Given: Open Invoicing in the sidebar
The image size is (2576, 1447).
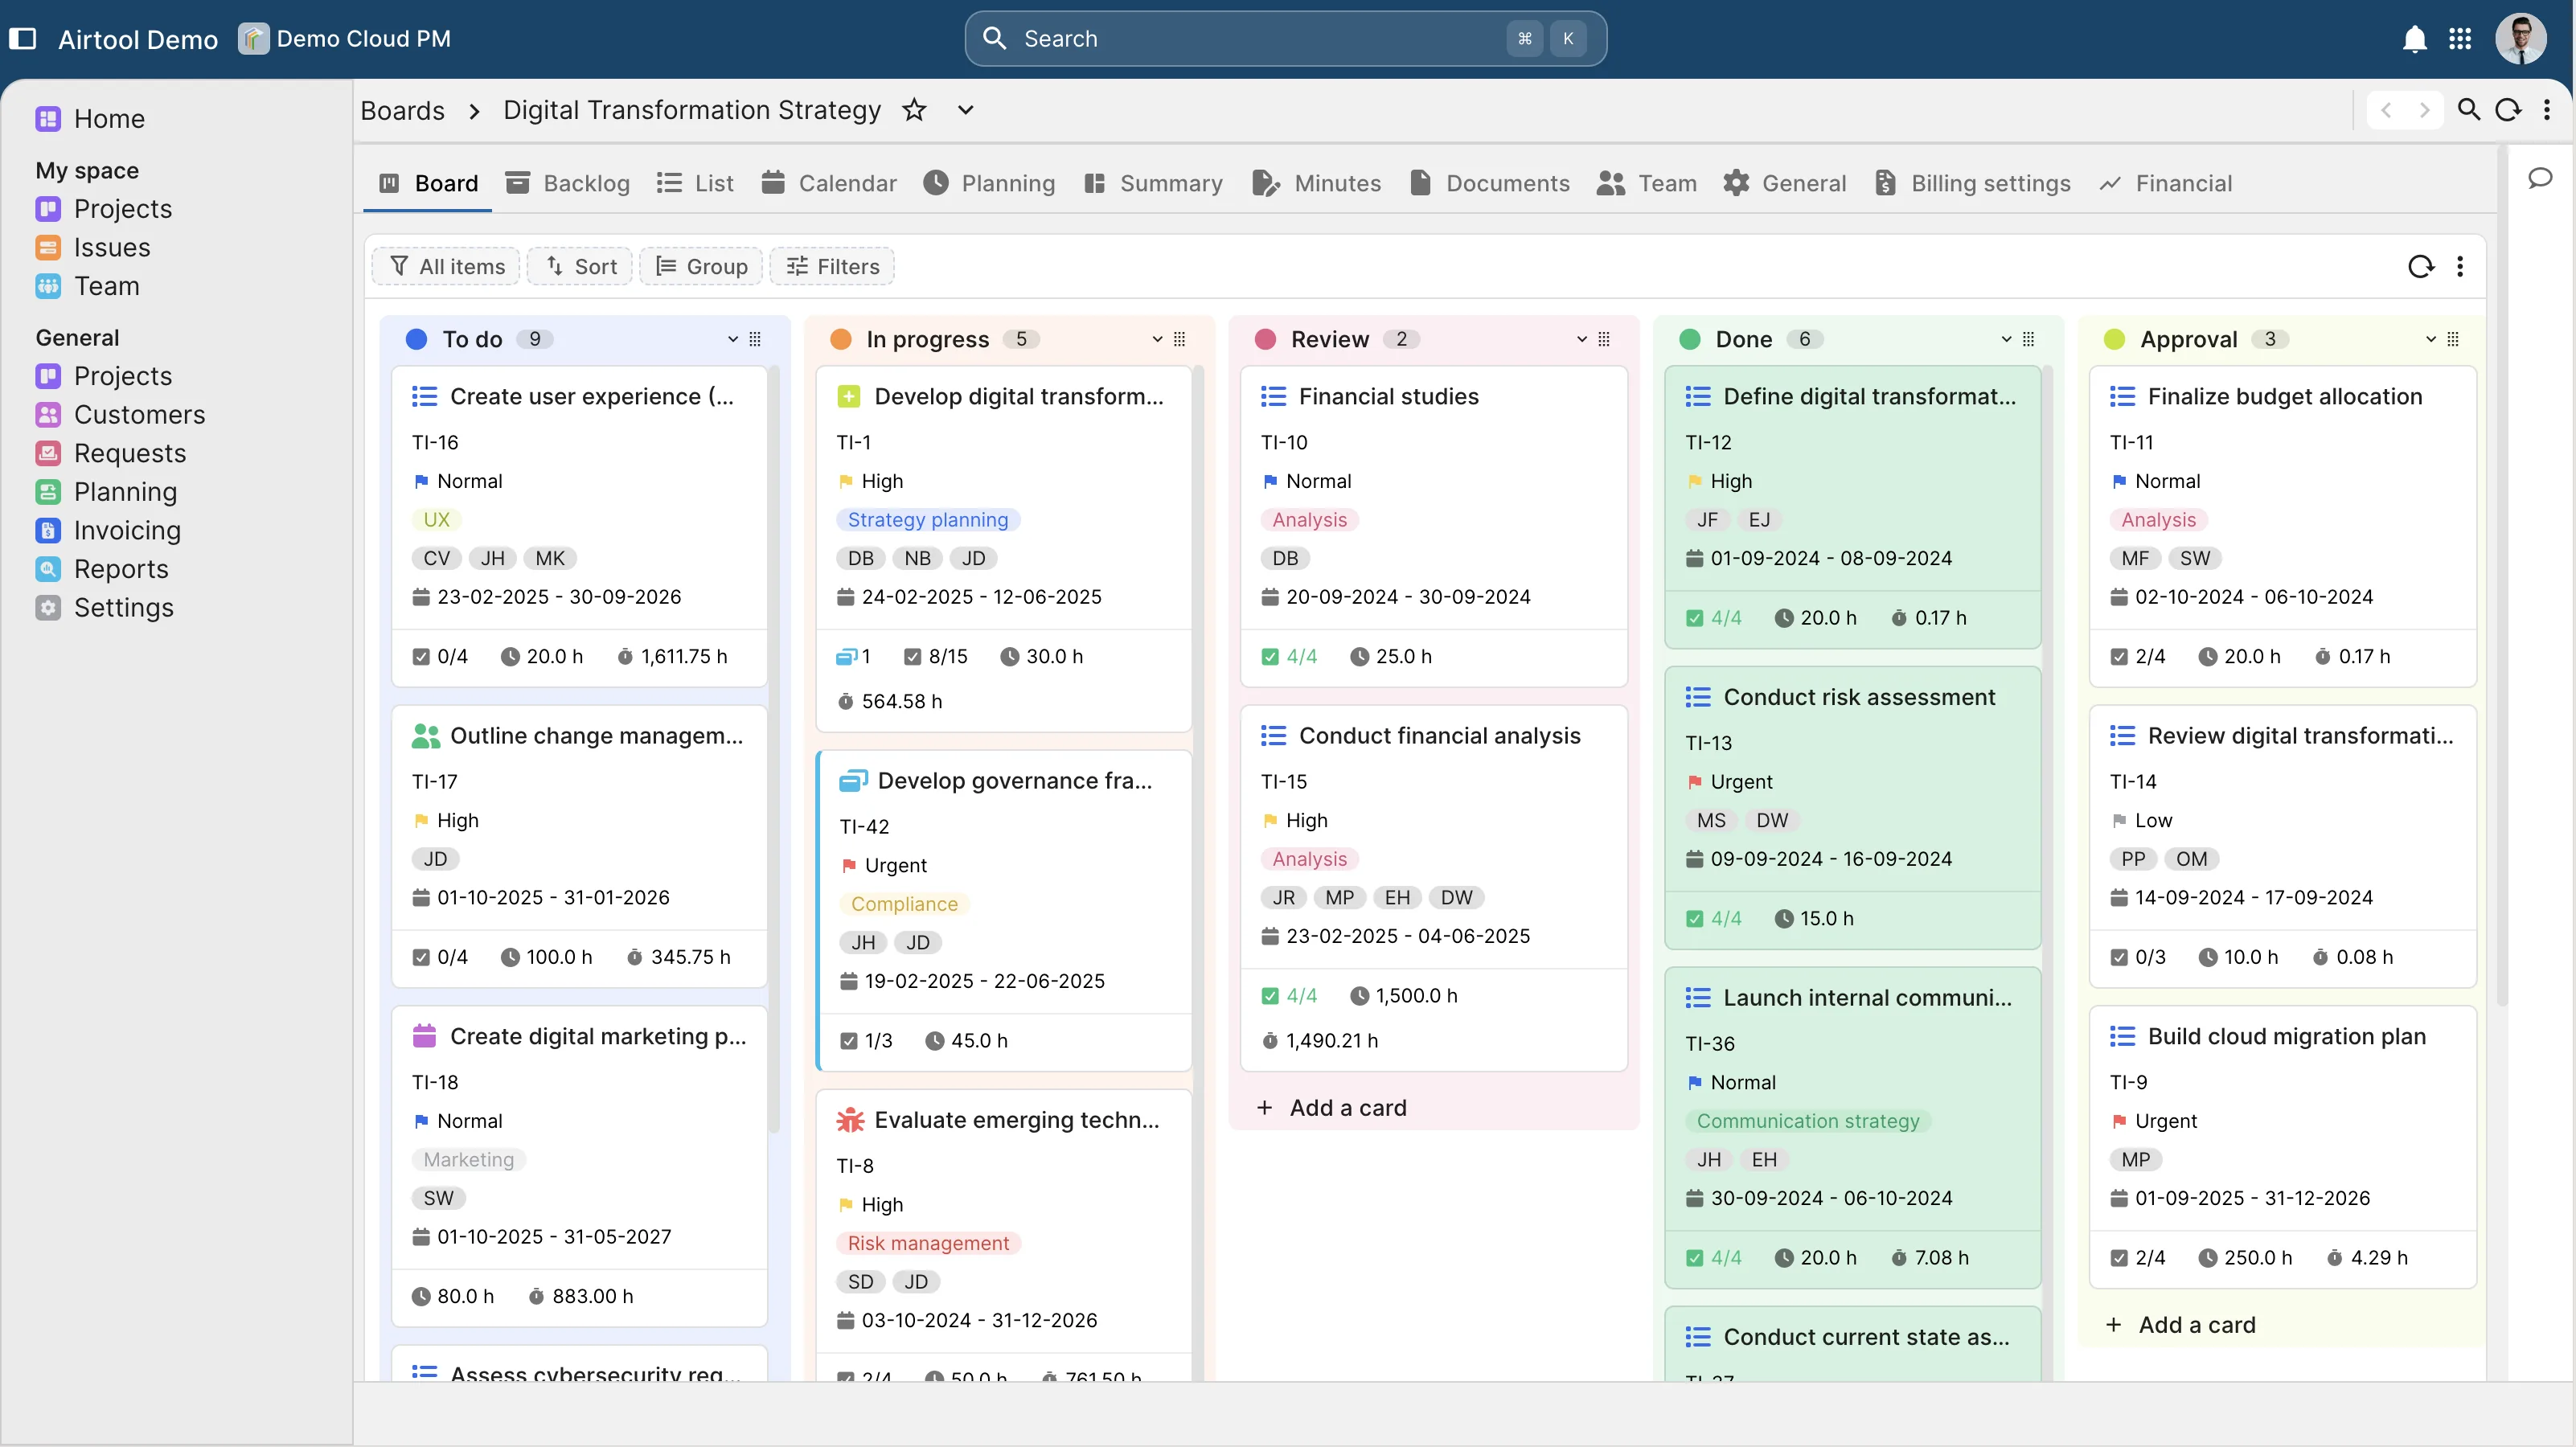Looking at the screenshot, I should coord(108,530).
